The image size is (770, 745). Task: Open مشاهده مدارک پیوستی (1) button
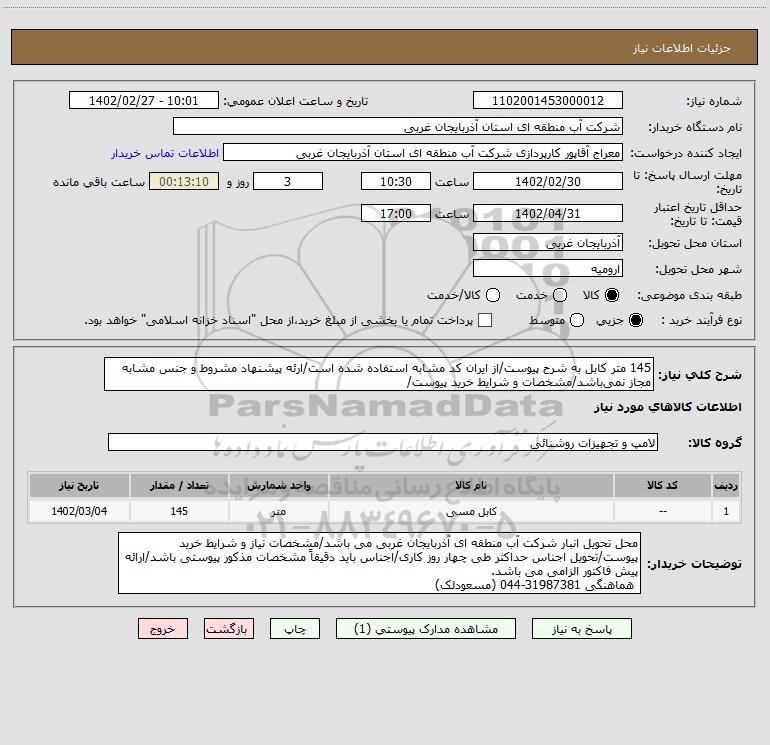(x=426, y=629)
